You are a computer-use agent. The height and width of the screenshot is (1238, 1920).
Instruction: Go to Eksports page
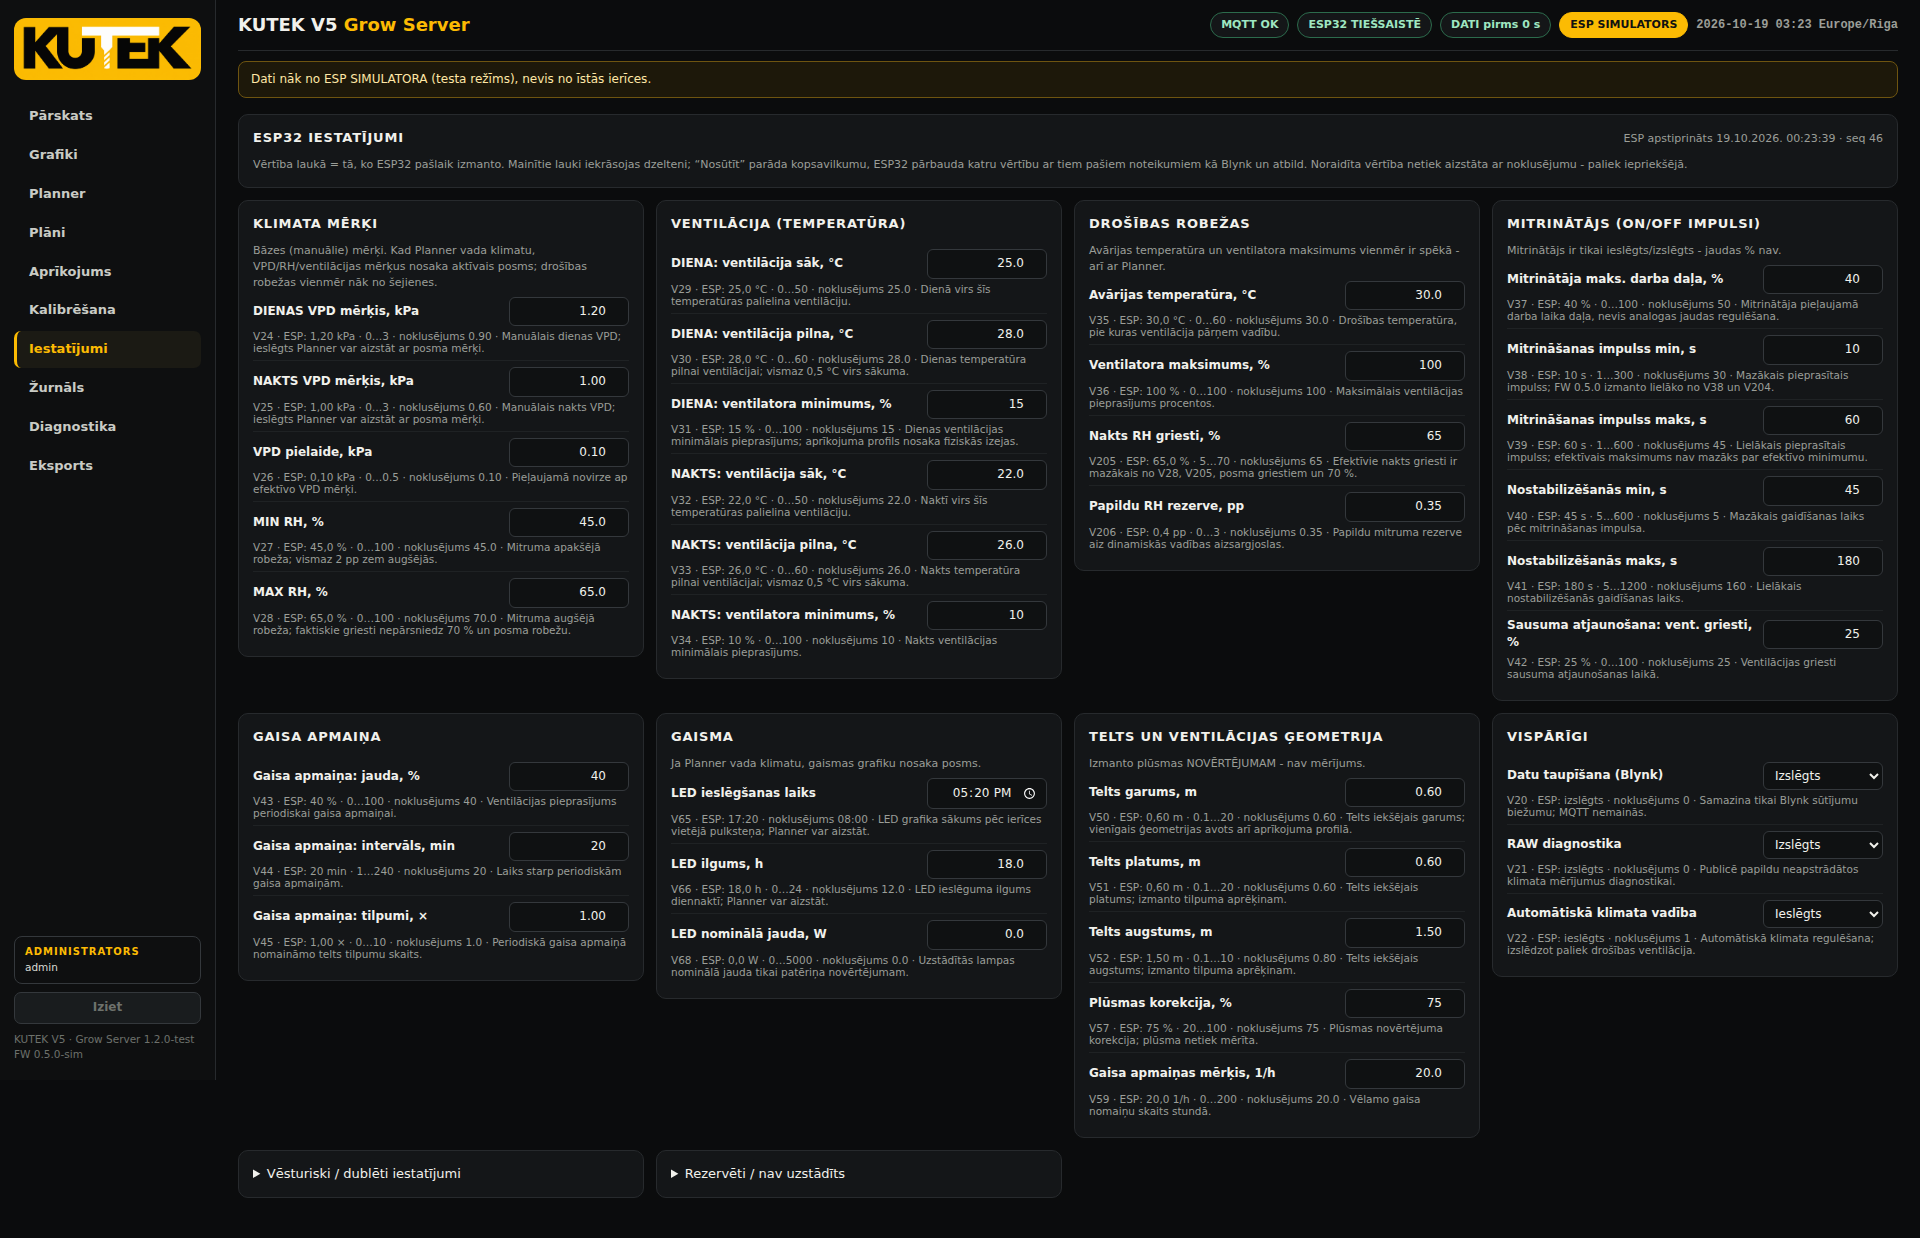107,466
